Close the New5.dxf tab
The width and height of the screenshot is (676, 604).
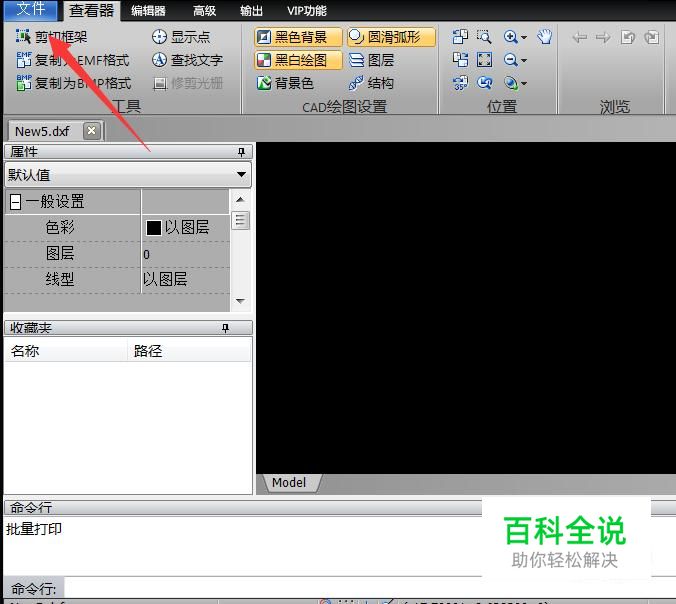click(91, 131)
